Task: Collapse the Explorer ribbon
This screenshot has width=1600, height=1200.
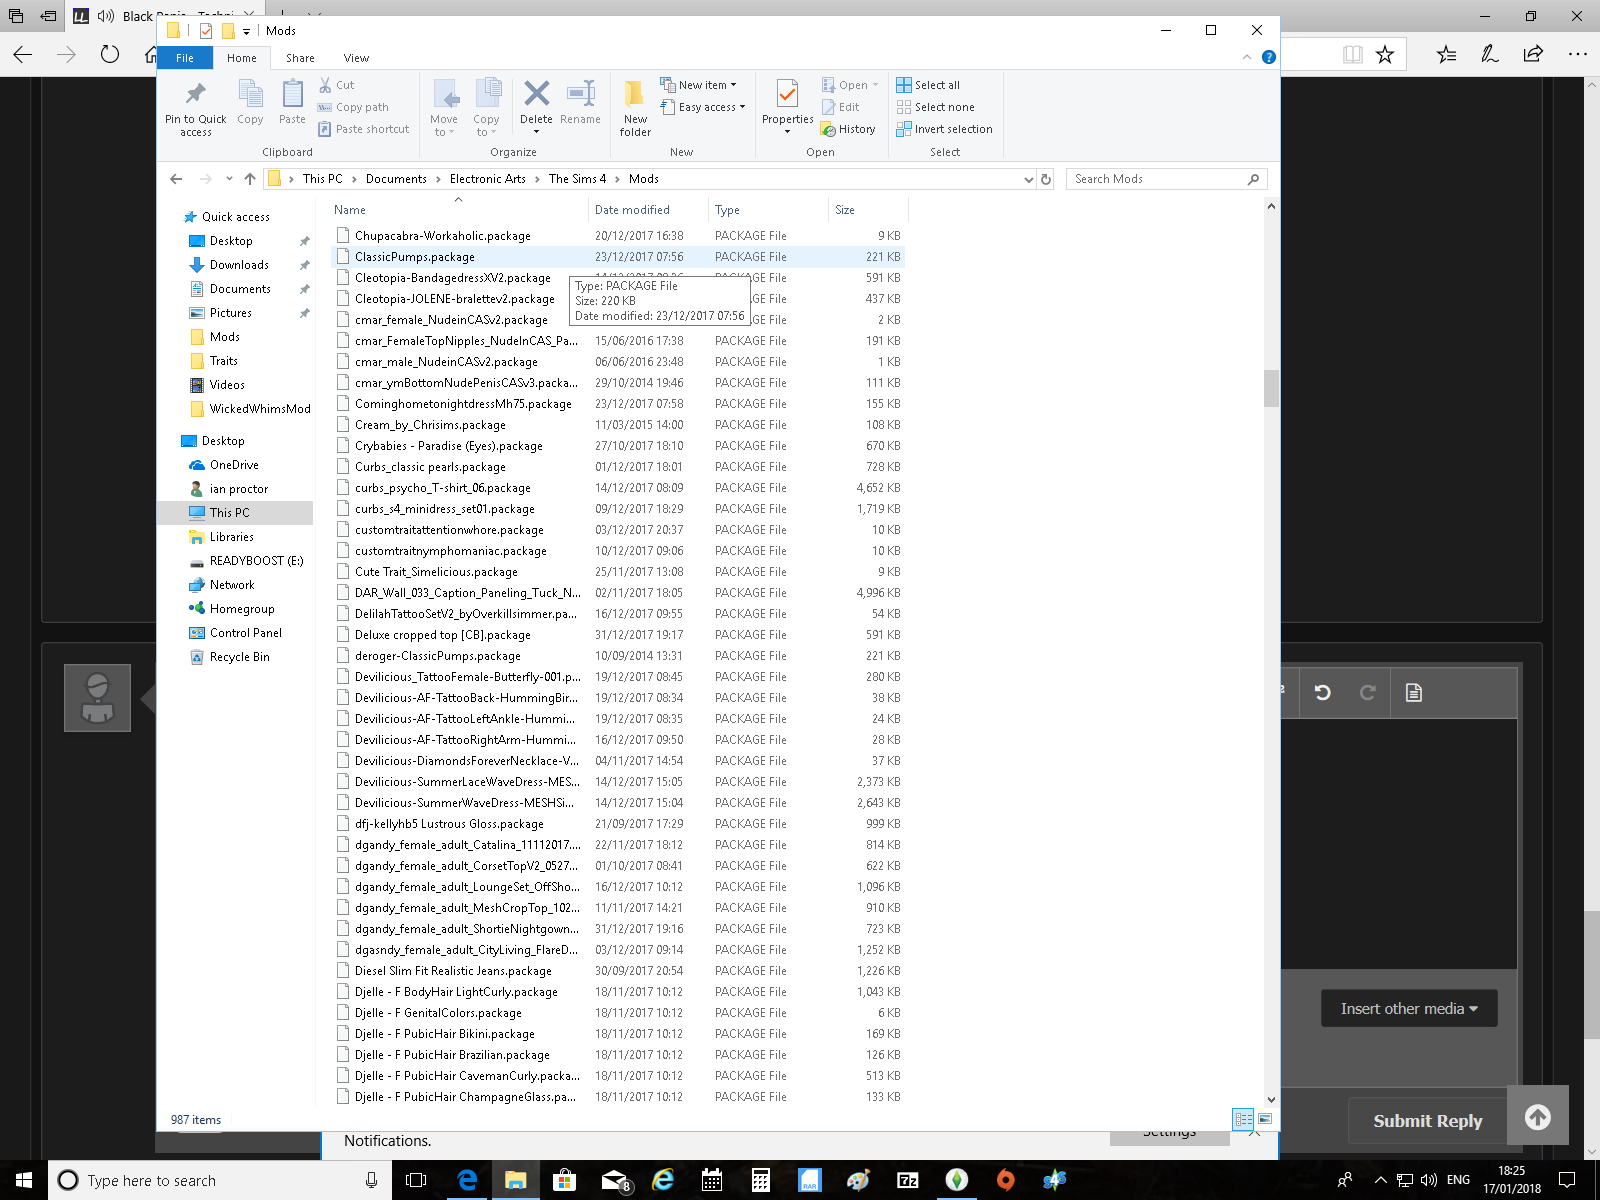Action: coord(1247,58)
